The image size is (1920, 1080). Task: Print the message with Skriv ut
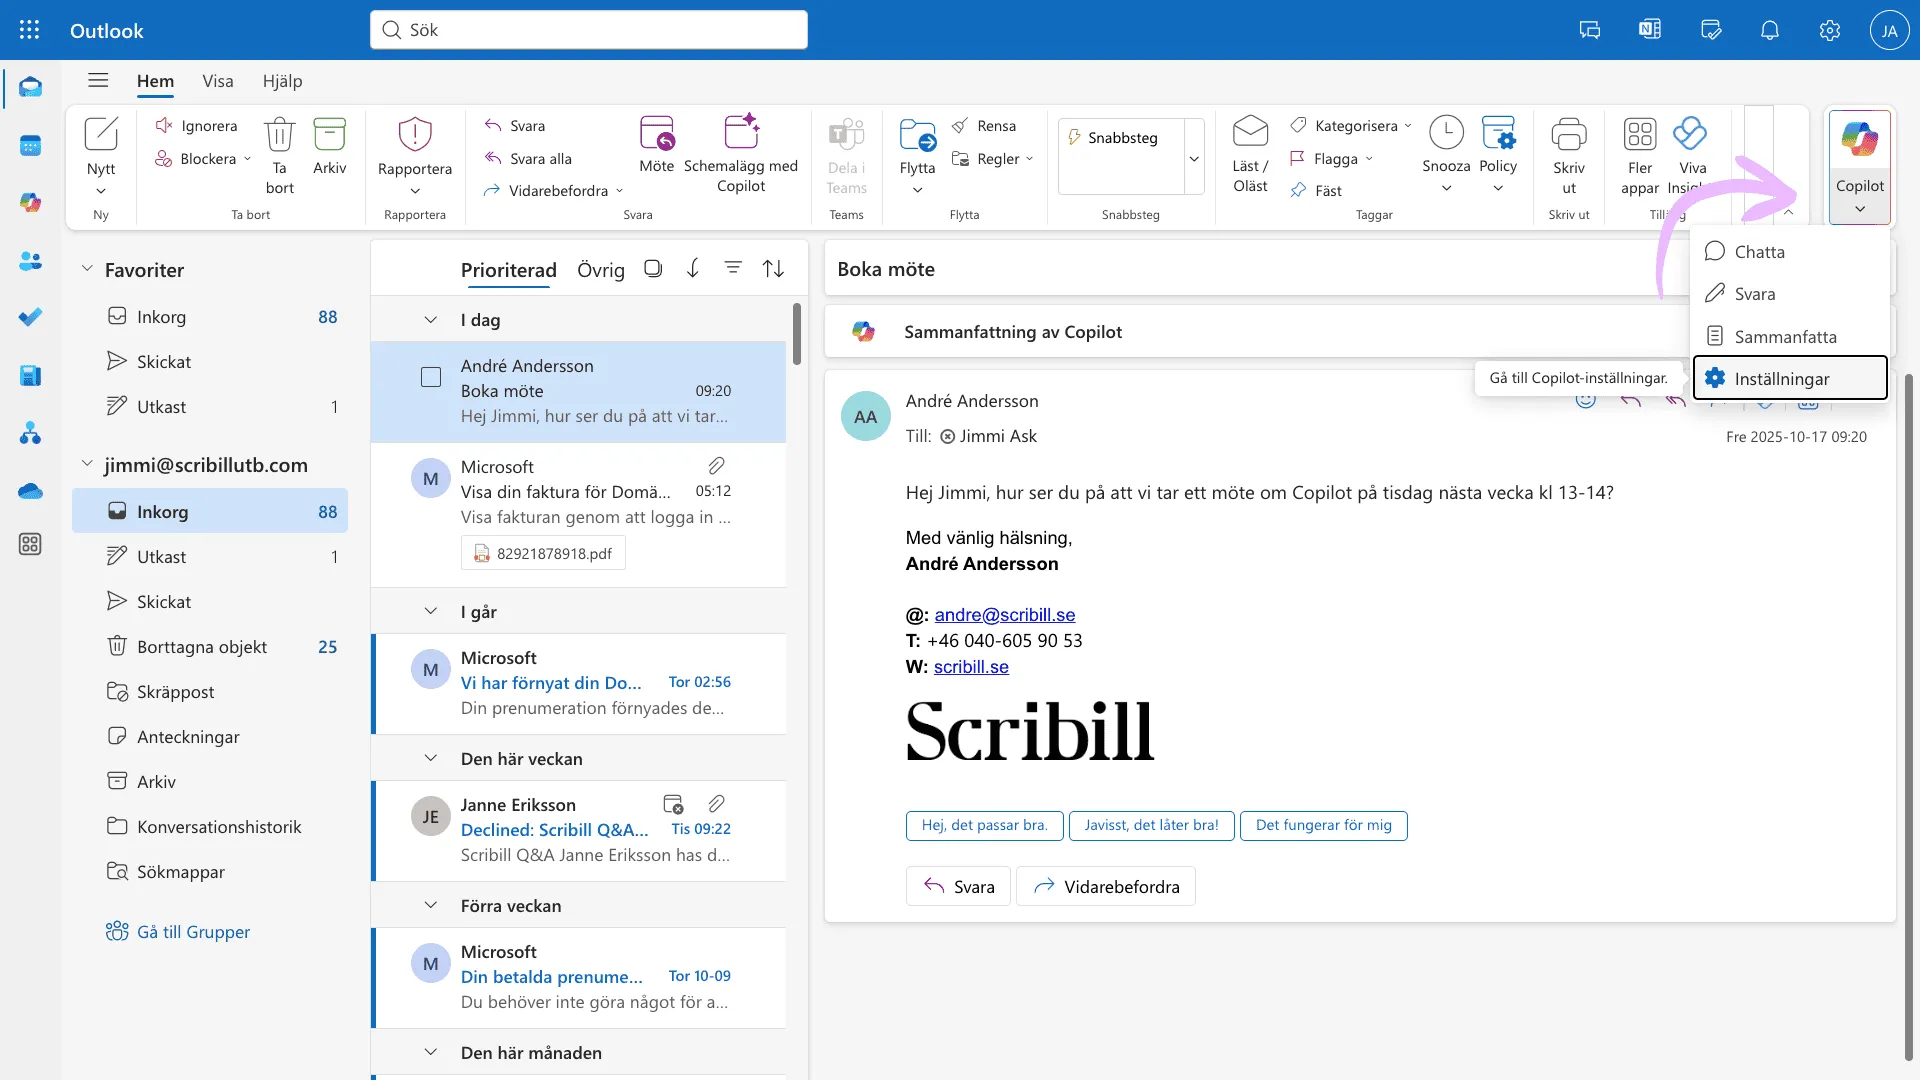pos(1569,155)
